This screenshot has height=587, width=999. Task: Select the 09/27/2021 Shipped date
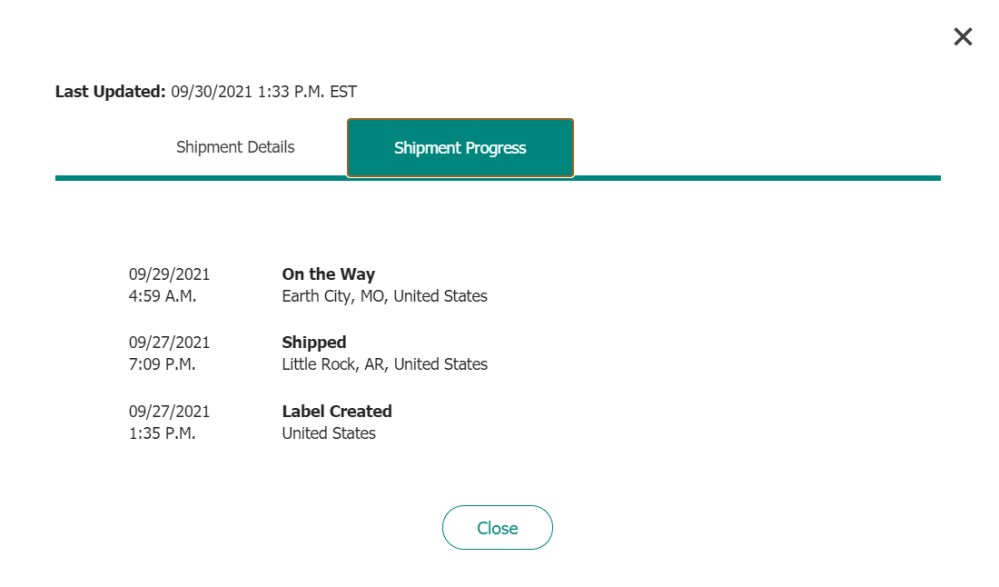(x=170, y=341)
